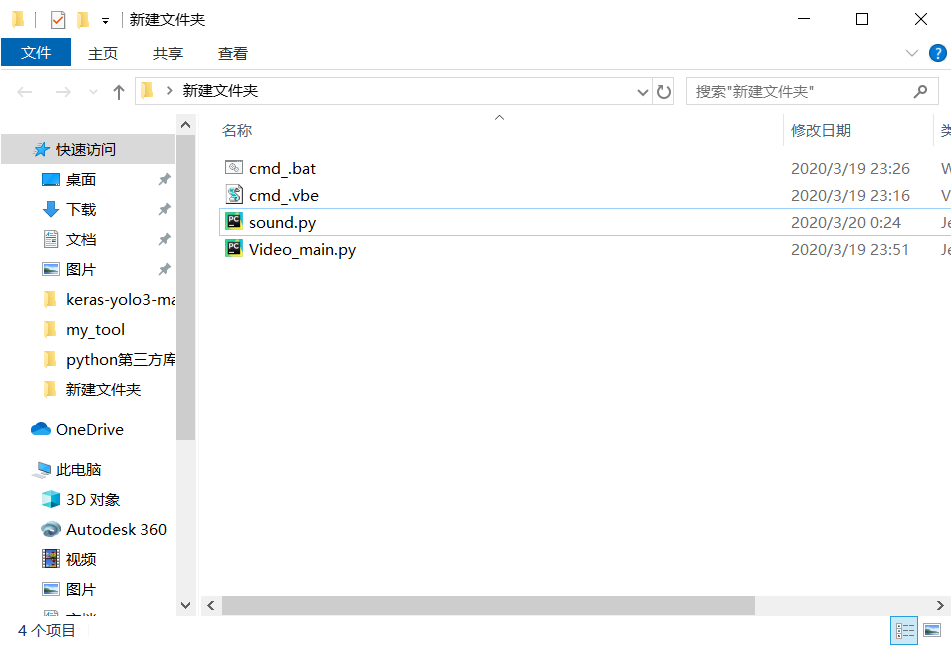Click the PyCharm icon of sound.py
This screenshot has width=952, height=646.
click(234, 221)
